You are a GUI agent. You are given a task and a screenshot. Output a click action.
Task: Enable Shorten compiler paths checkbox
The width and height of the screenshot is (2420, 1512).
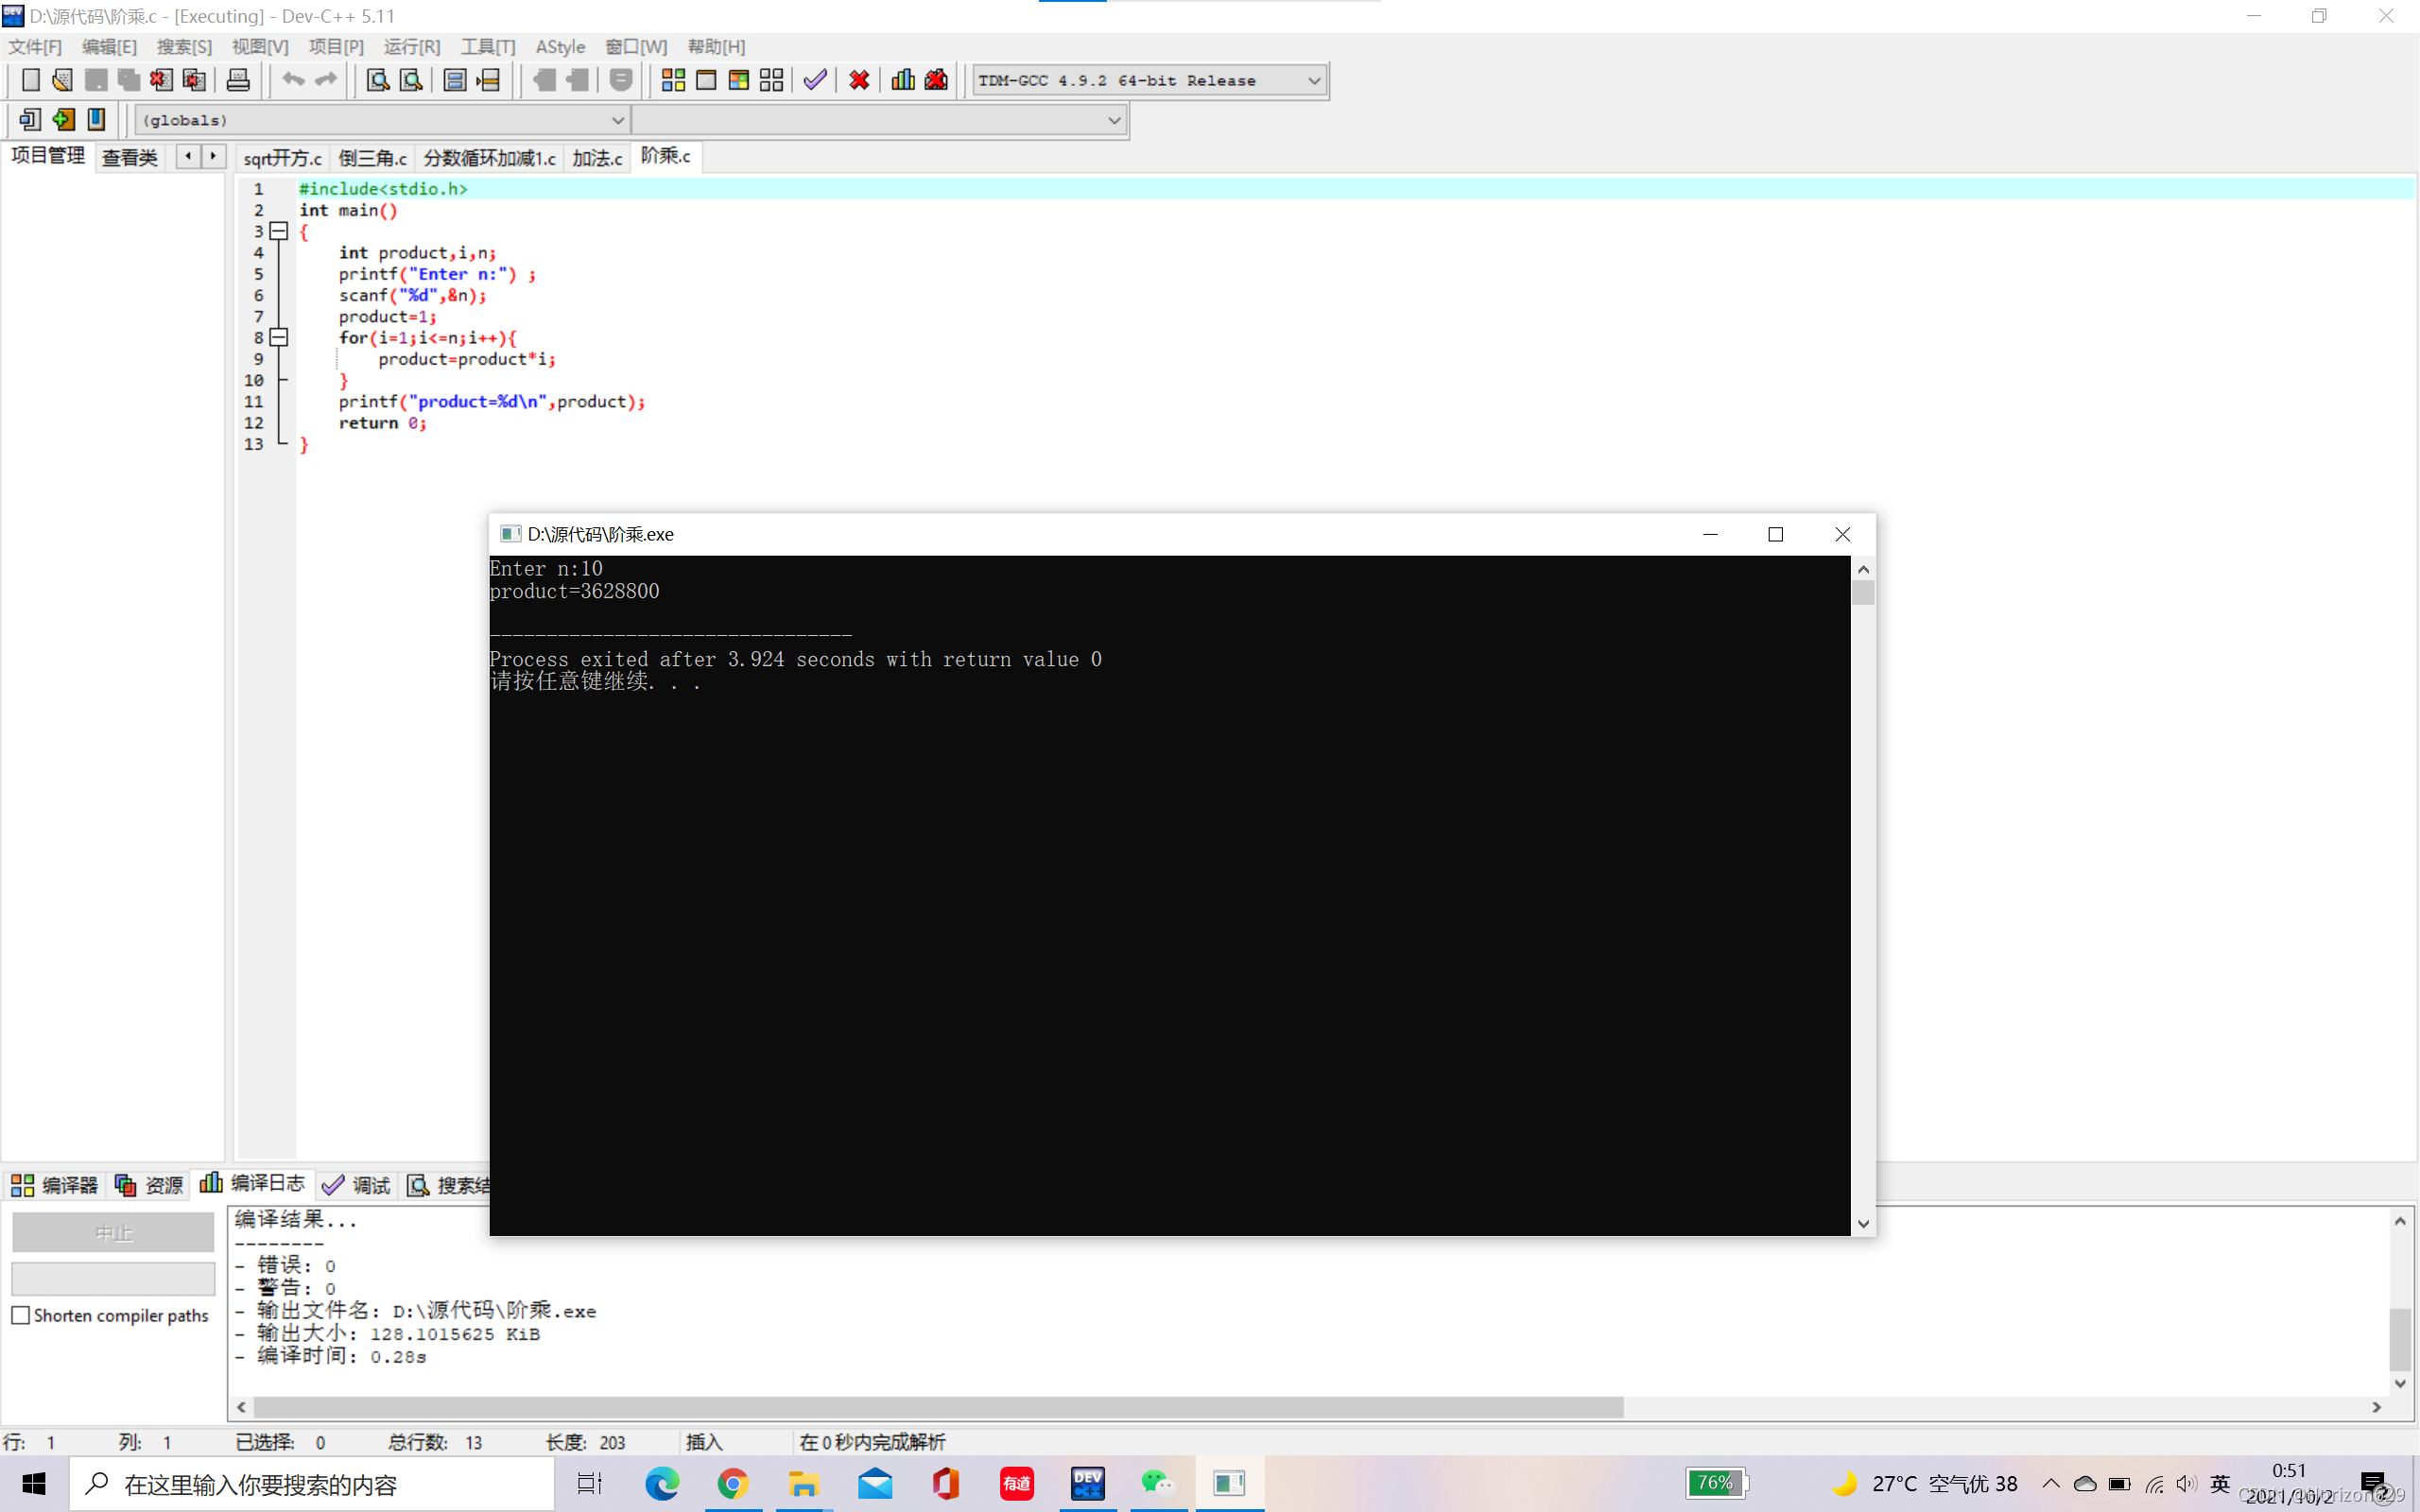(x=21, y=1315)
